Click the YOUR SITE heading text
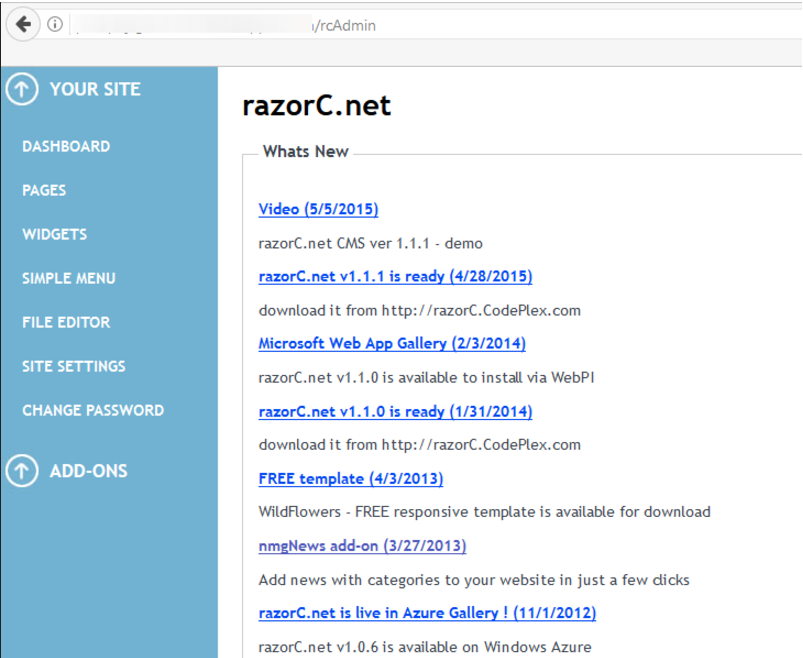Viewport: 803px width, 658px height. [95, 89]
